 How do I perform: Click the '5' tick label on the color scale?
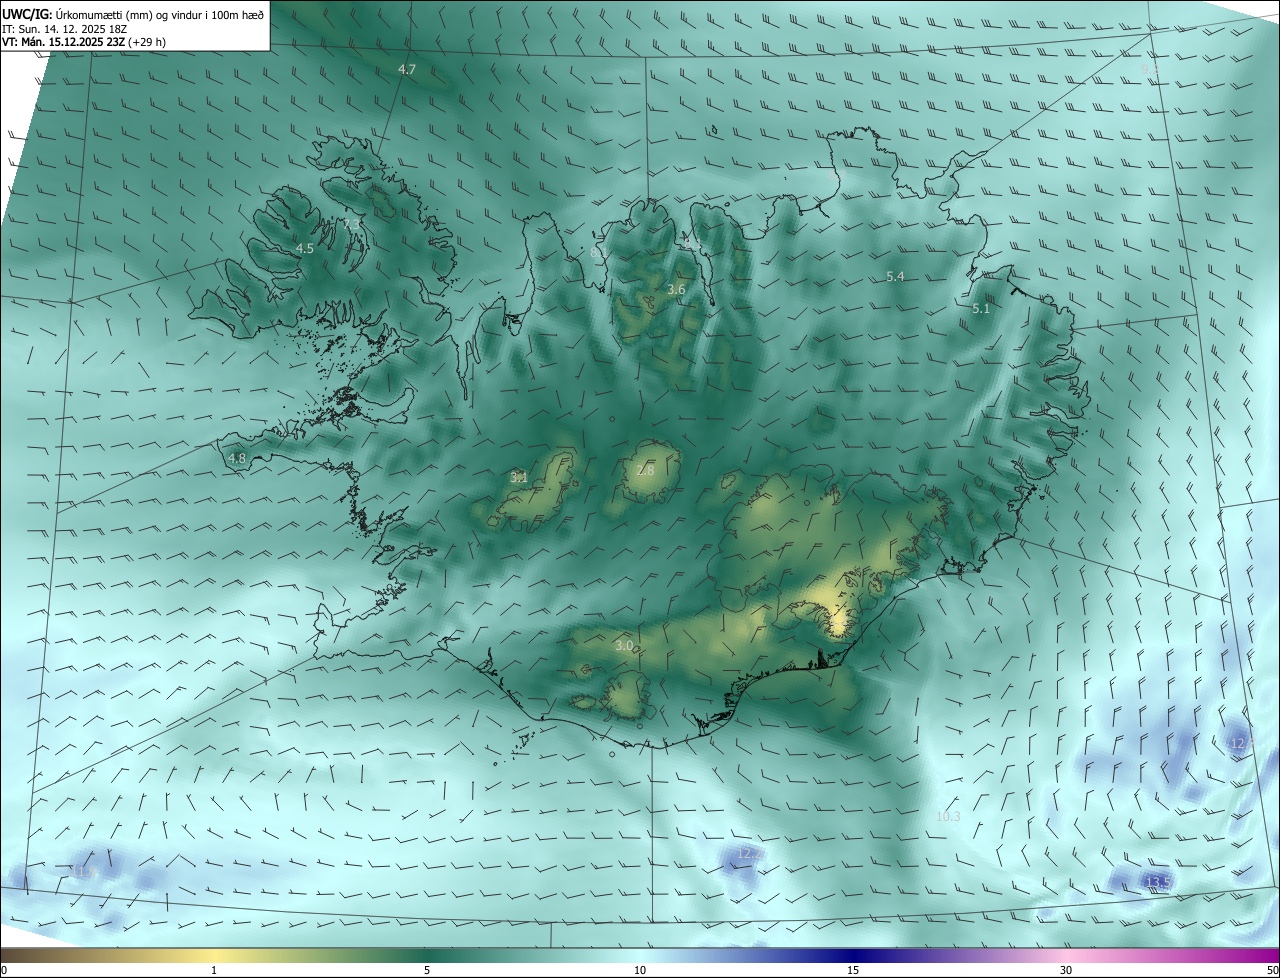click(x=427, y=970)
